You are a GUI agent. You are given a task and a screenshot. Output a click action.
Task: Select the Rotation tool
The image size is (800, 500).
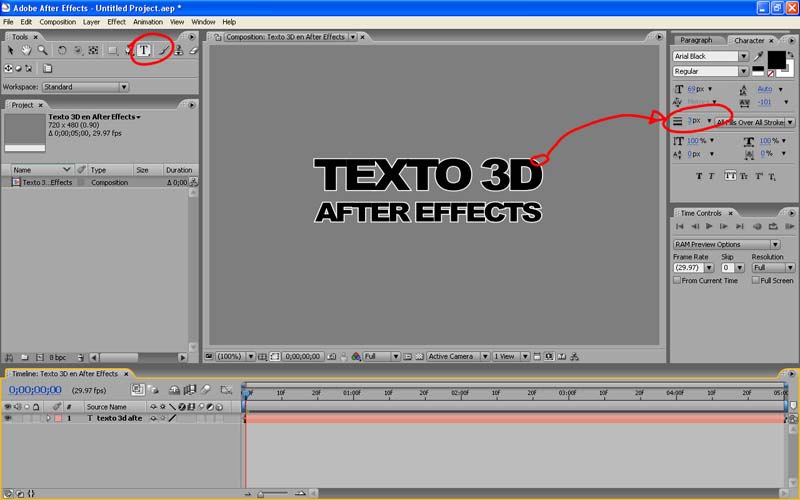(x=62, y=50)
